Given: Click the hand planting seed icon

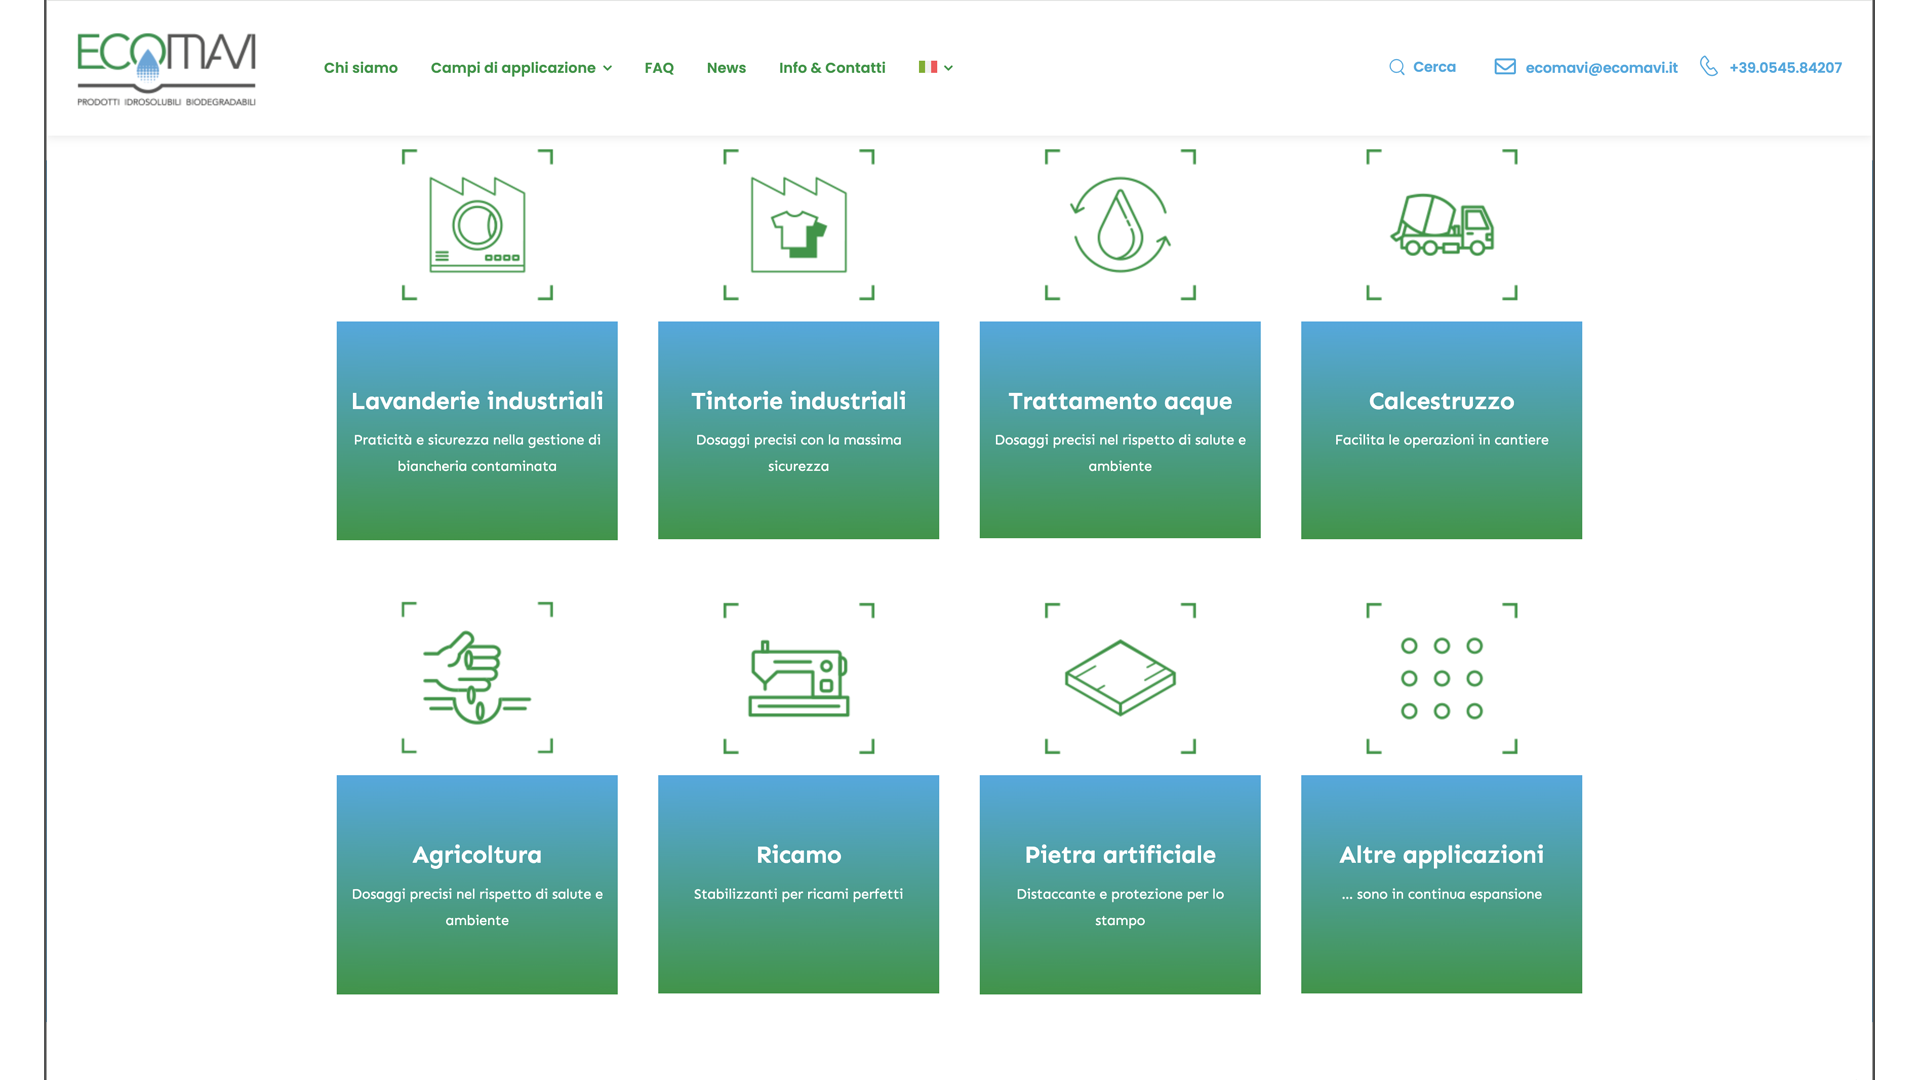Looking at the screenshot, I should coord(477,678).
